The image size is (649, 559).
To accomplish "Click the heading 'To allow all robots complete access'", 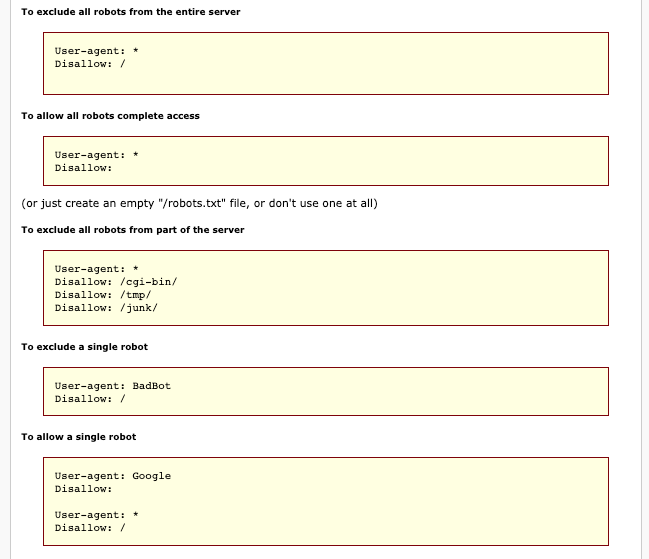I will tap(111, 116).
